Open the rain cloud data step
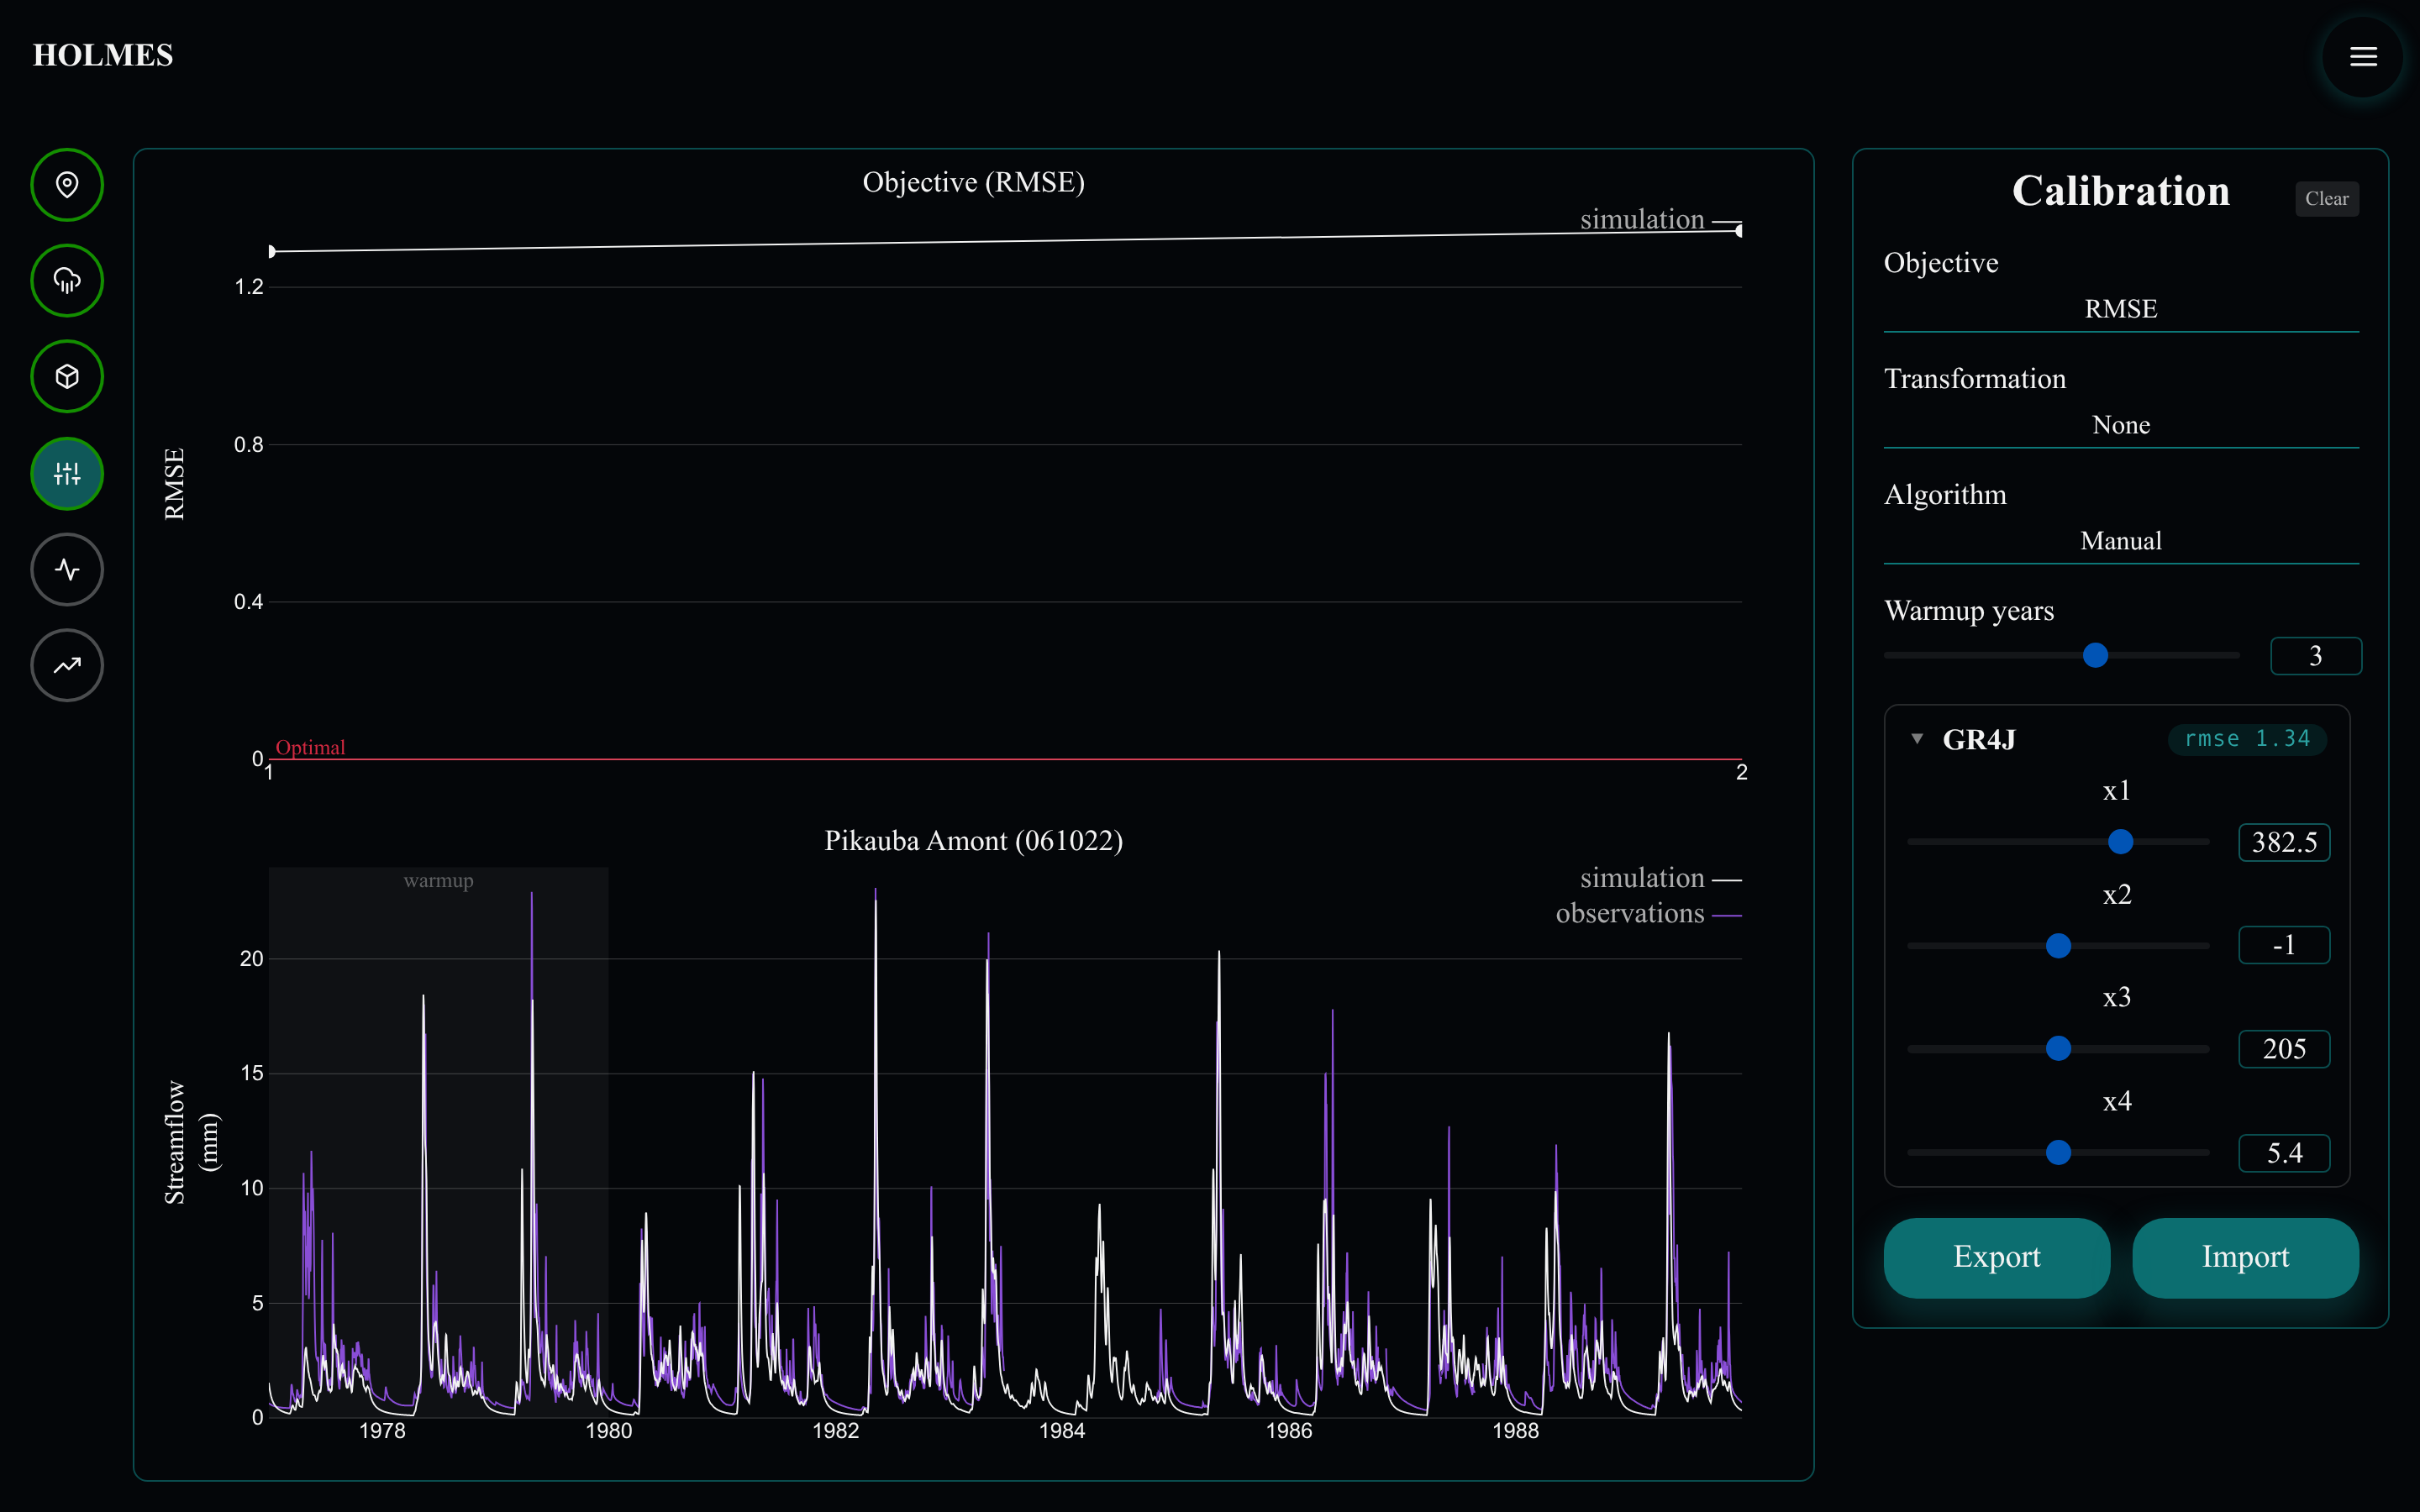 click(x=67, y=281)
